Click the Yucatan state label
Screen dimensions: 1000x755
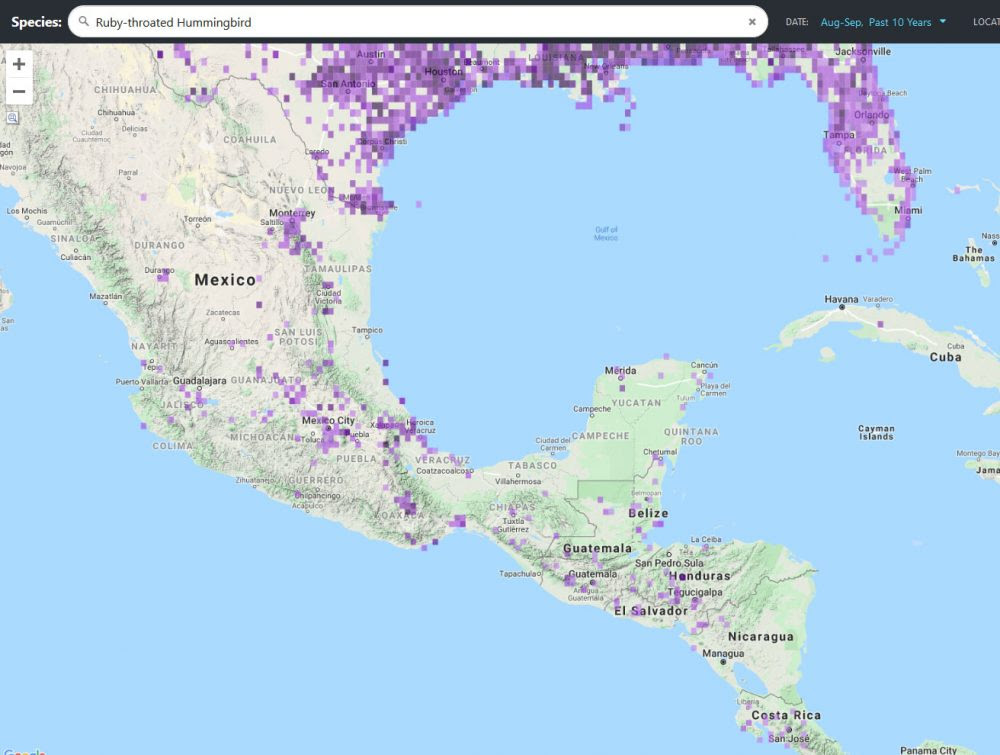[636, 403]
